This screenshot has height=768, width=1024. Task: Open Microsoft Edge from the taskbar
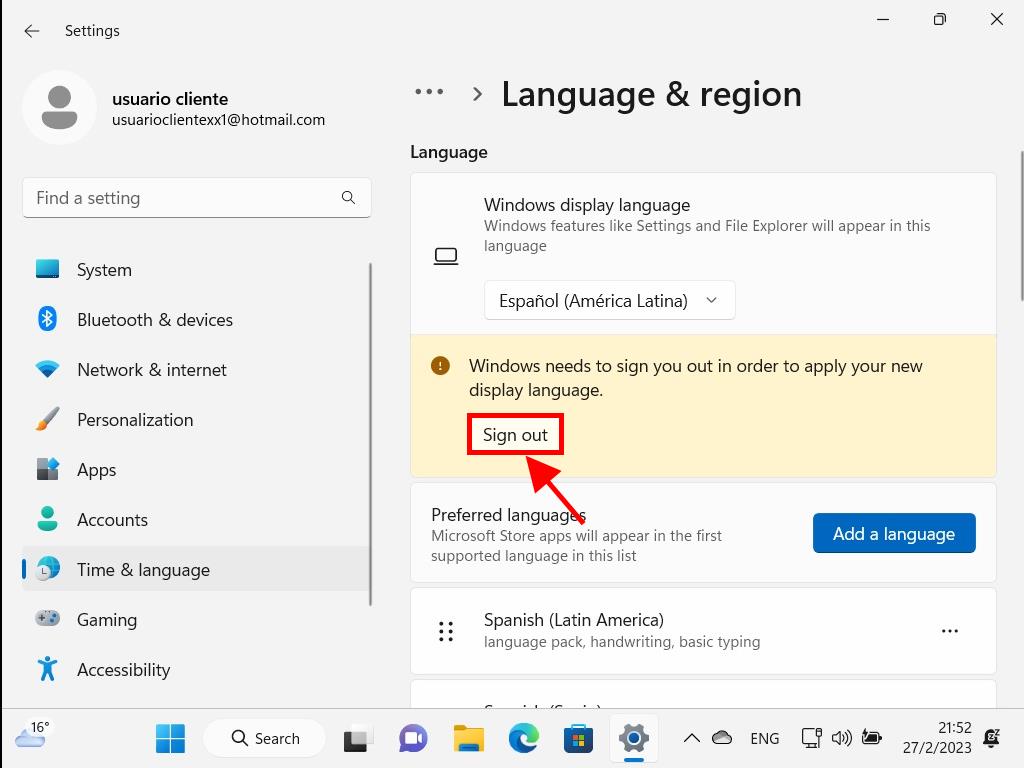523,739
